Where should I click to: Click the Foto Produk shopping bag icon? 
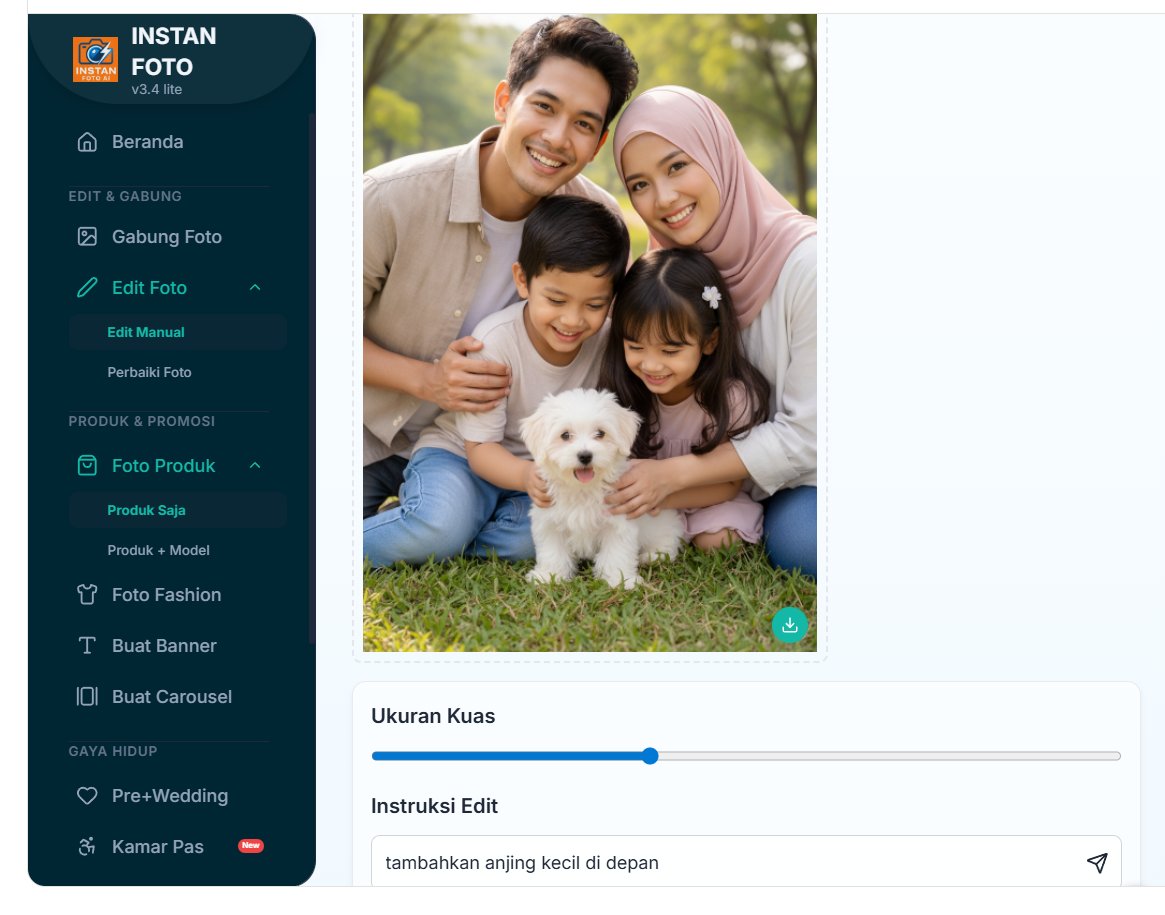87,466
